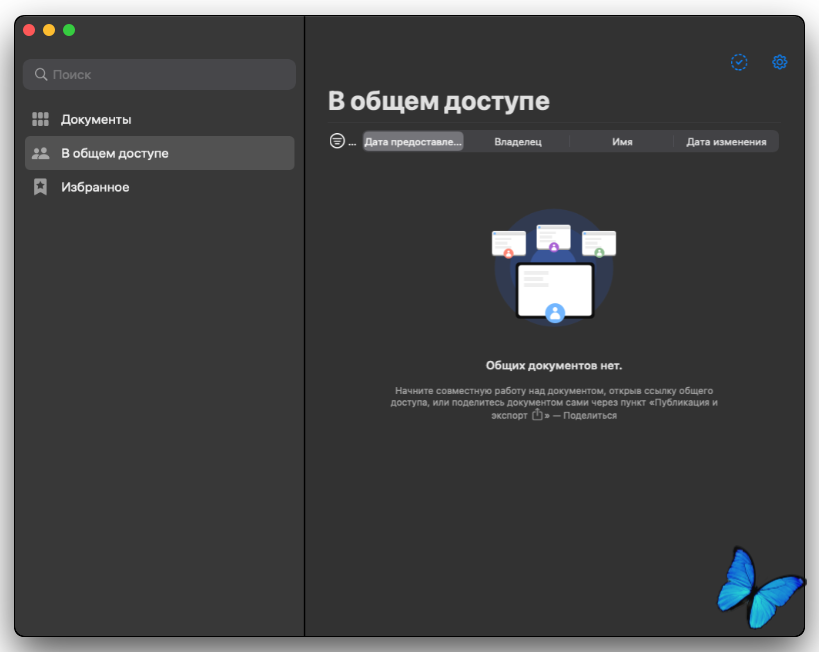
Task: Switch sorting to Имя
Action: [622, 142]
